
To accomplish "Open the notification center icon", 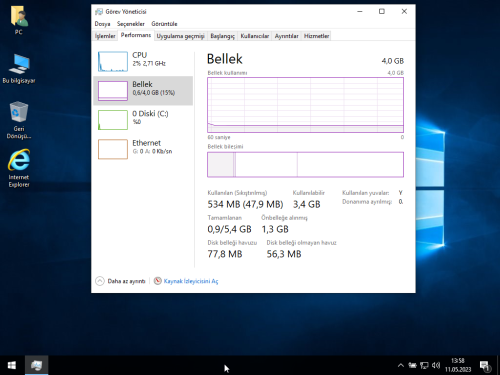I will point(485,366).
